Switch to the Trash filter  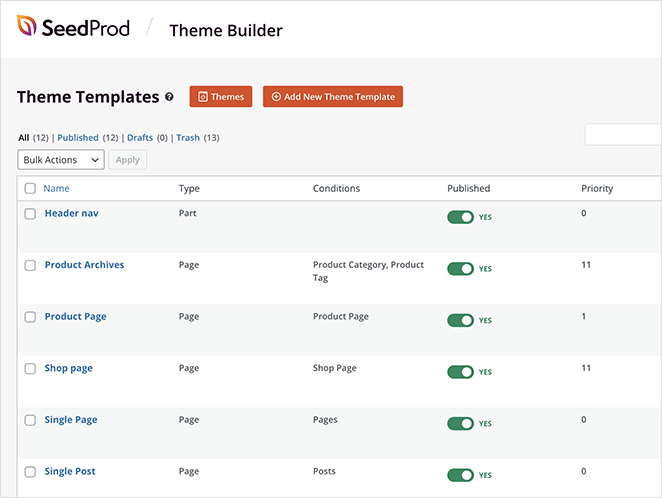188,138
